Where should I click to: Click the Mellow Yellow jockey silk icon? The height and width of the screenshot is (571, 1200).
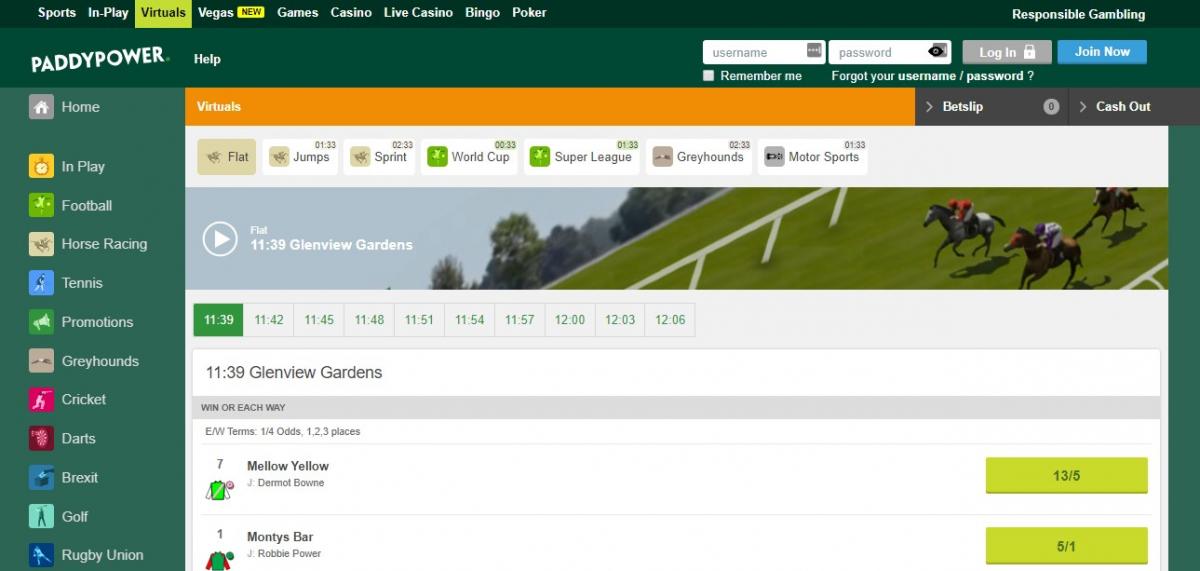click(x=219, y=490)
